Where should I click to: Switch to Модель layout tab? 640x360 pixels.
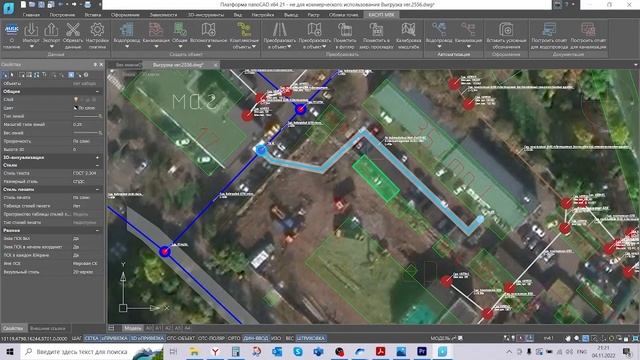[133, 328]
